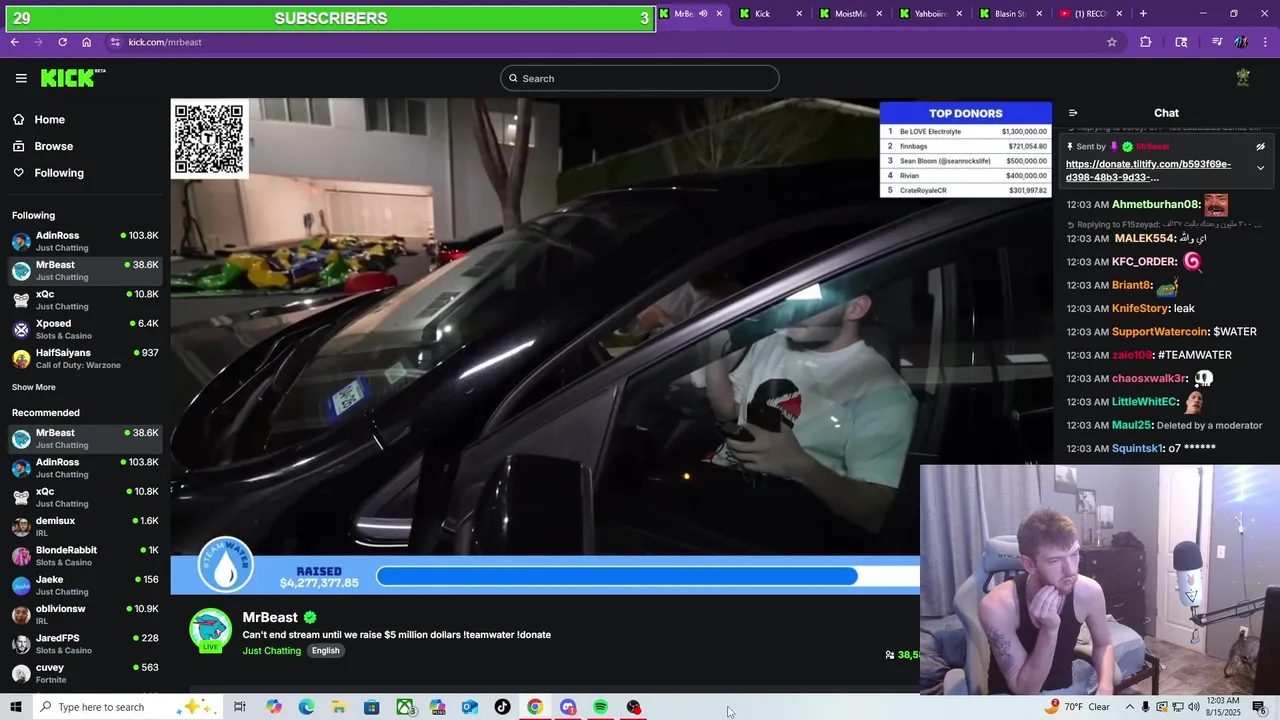
Task: Open the browser home page
Action: point(87,42)
